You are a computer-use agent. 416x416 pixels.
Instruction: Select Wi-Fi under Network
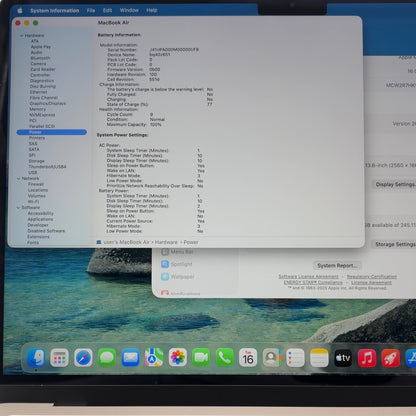point(33,202)
